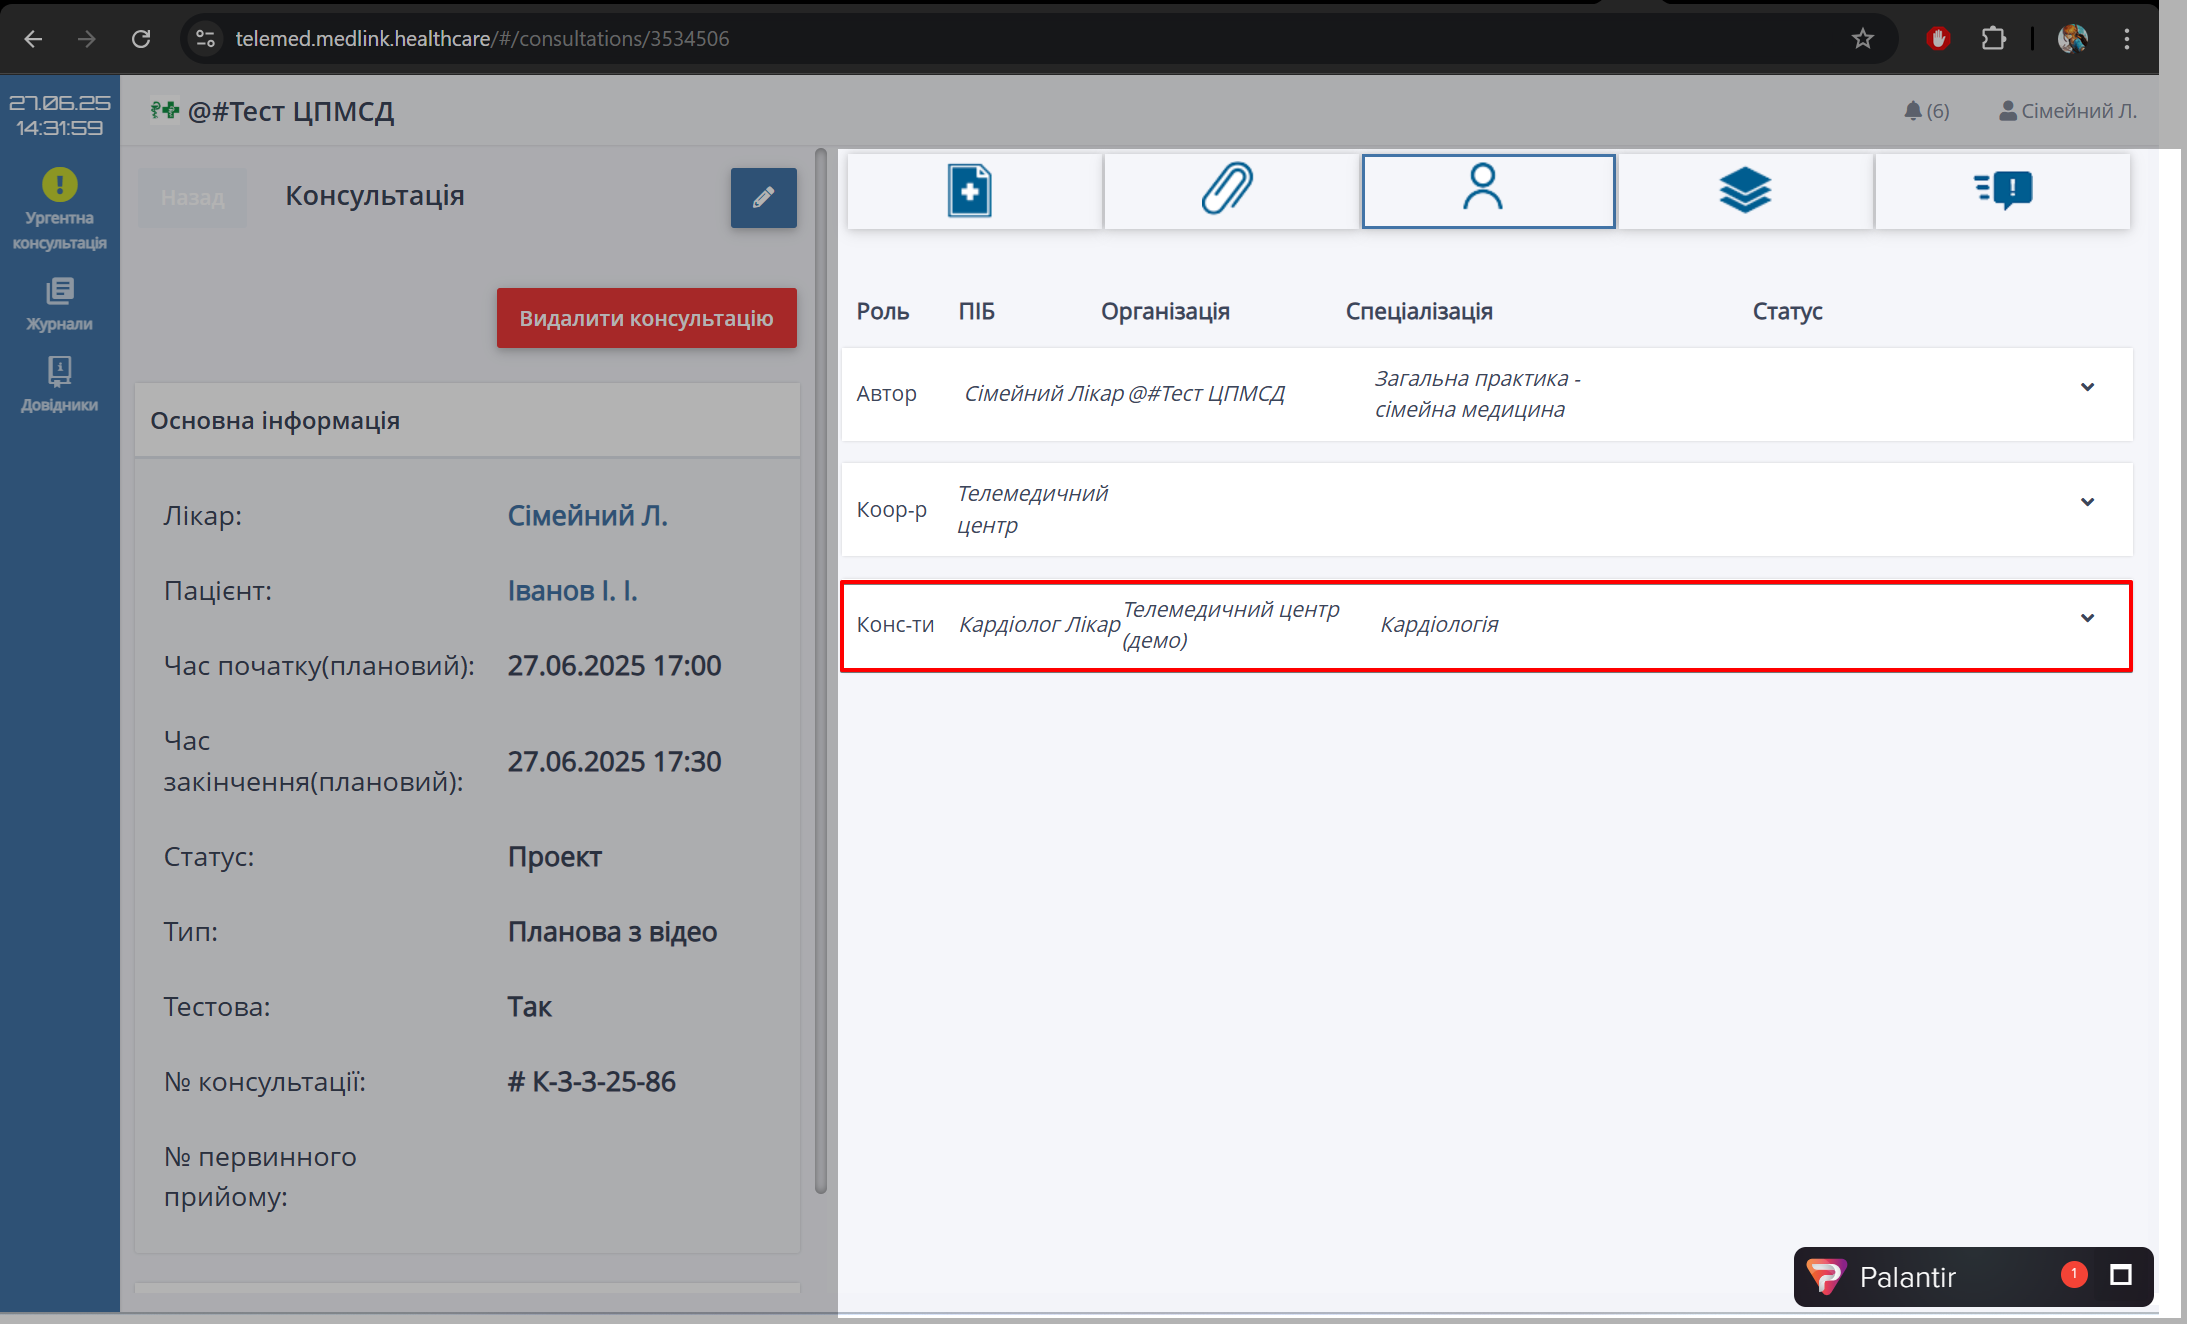Open patient link Іванов І. І.
This screenshot has width=2187, height=1324.
click(x=572, y=591)
